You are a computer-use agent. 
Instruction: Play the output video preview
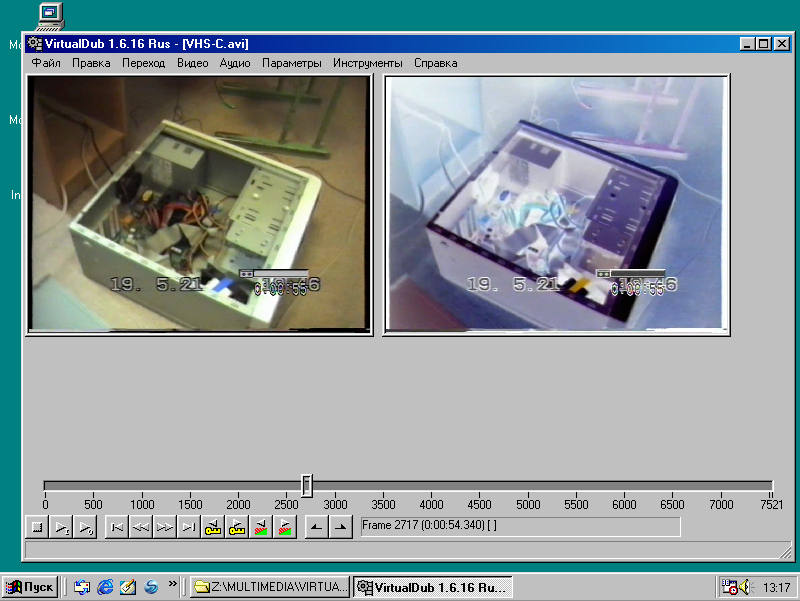pyautogui.click(x=86, y=527)
